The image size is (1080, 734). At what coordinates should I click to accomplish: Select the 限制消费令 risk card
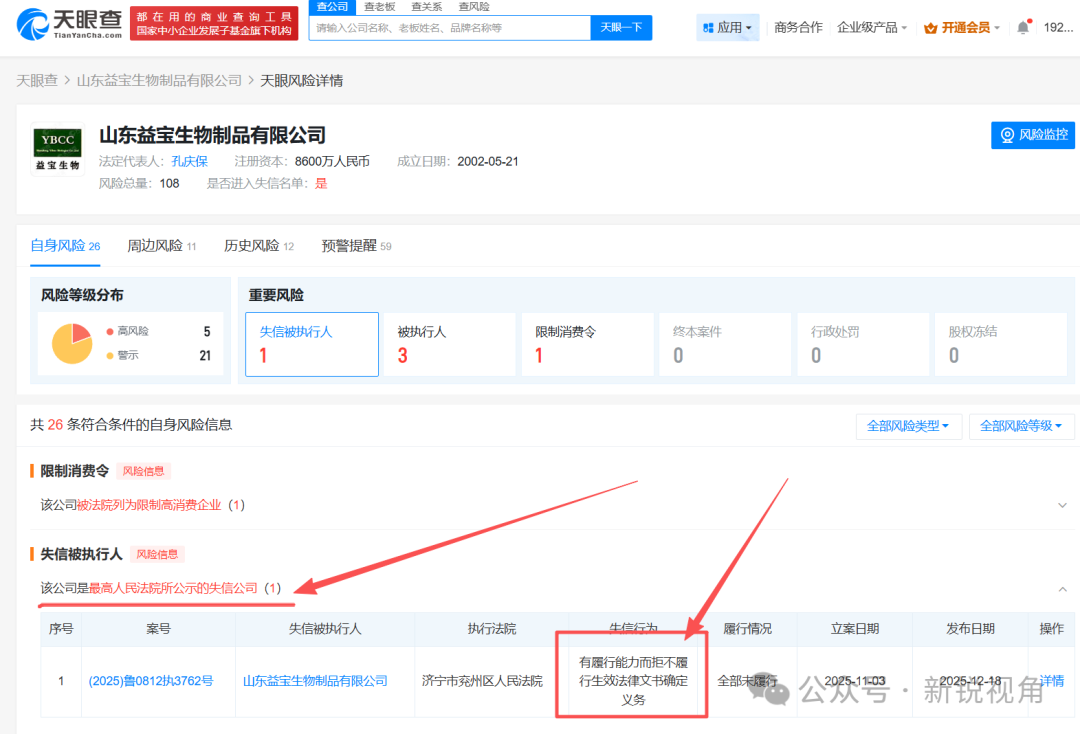click(x=586, y=344)
